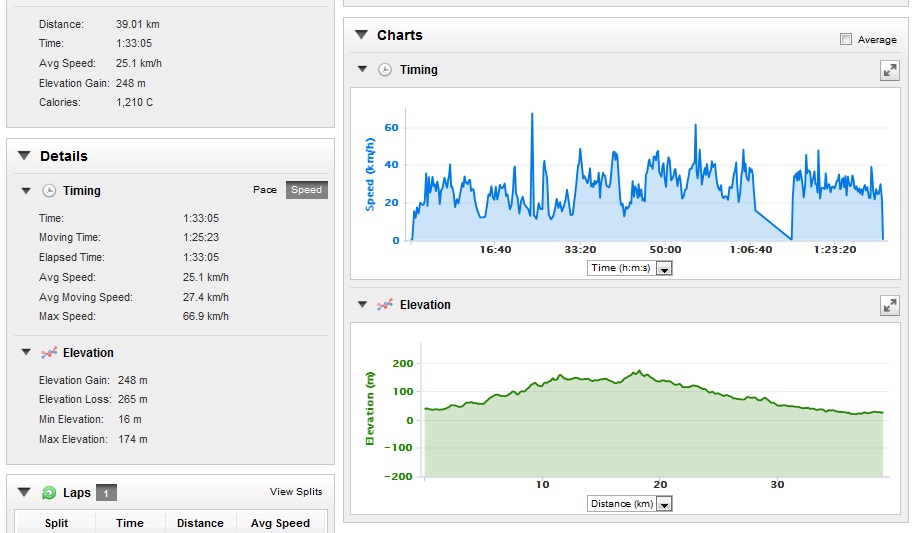
Task: Click the elevation icon above Elevation chart
Action: [385, 305]
